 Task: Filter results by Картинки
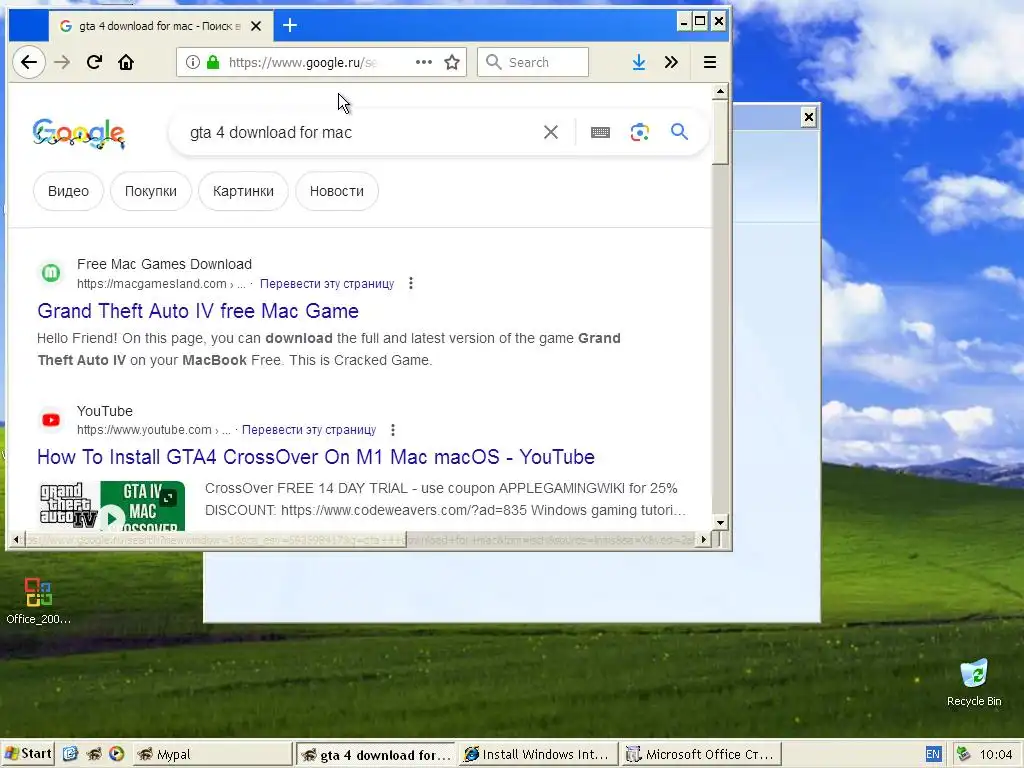(x=243, y=191)
